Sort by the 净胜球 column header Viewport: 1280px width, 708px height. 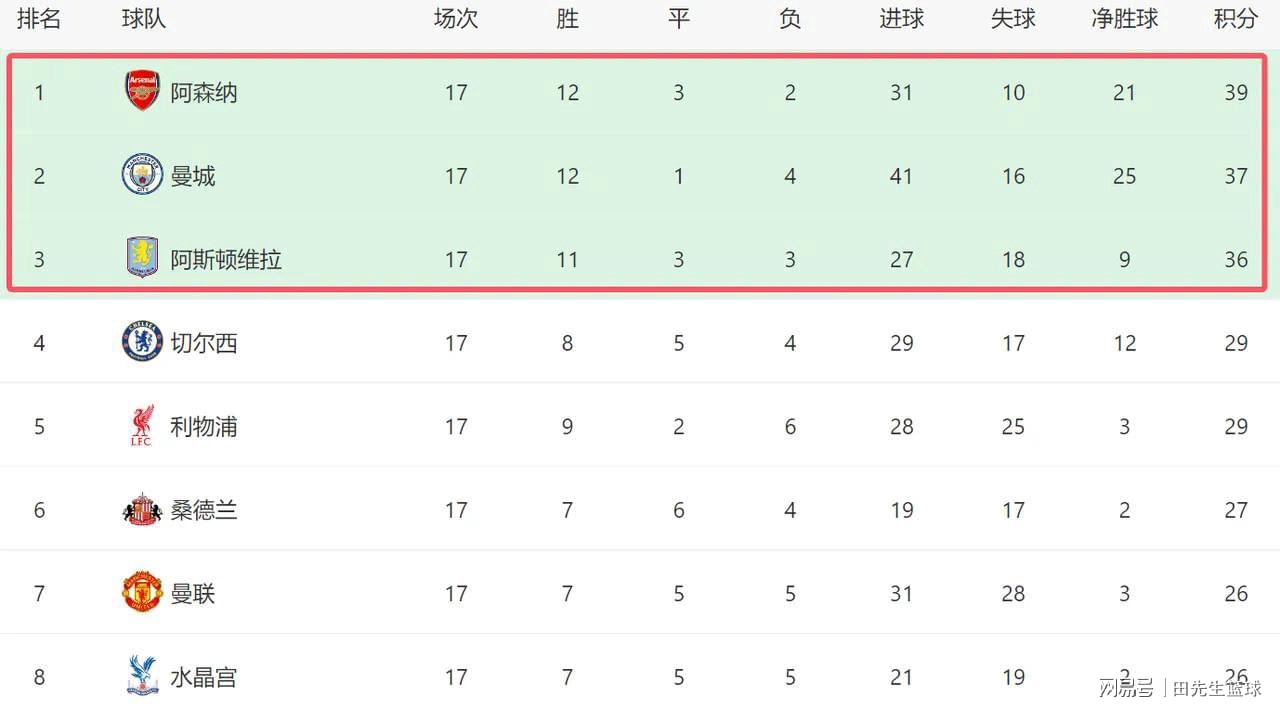point(1124,18)
